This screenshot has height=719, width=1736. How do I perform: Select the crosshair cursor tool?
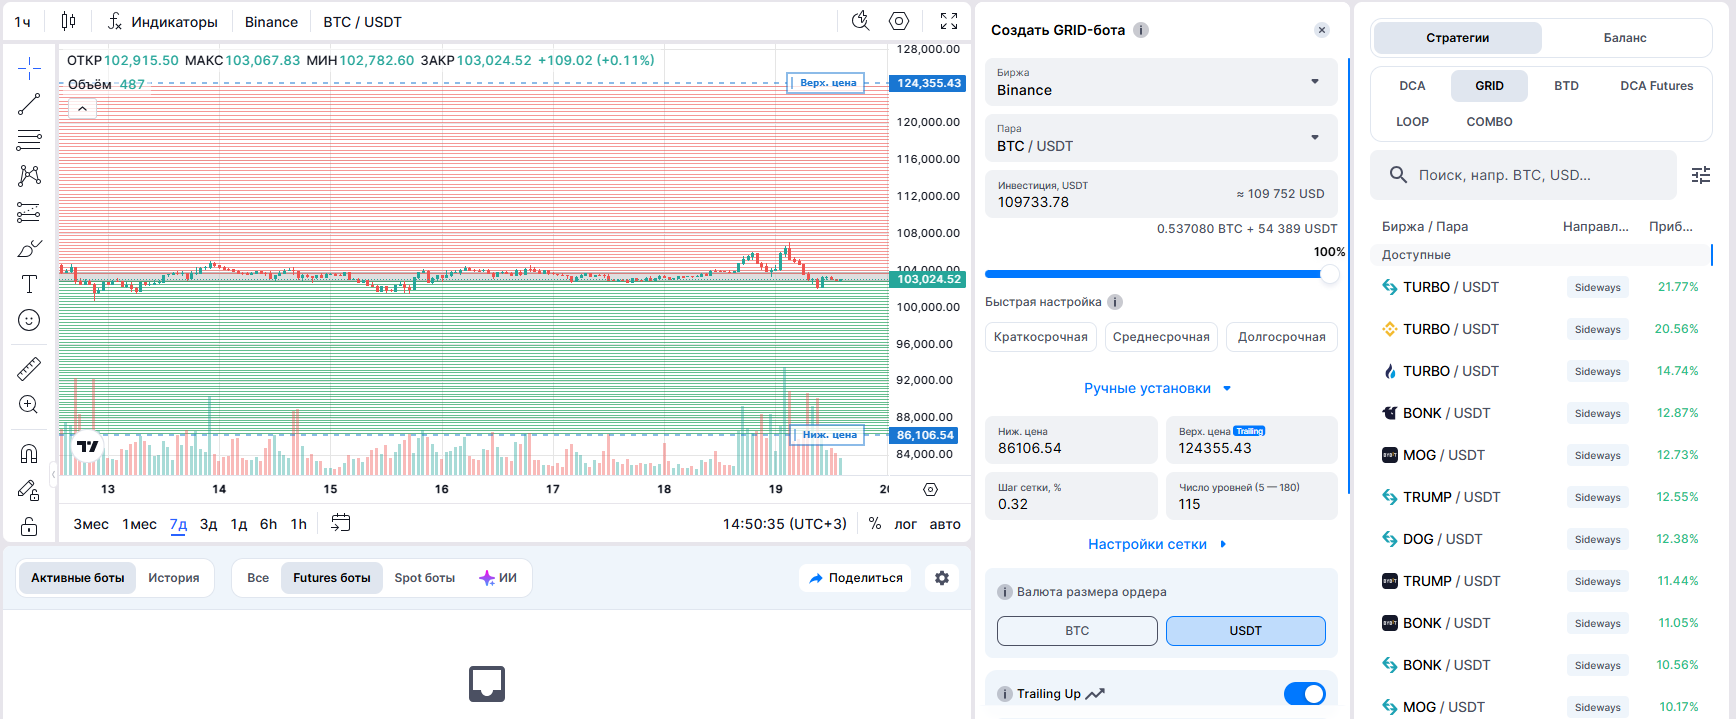coord(29,68)
